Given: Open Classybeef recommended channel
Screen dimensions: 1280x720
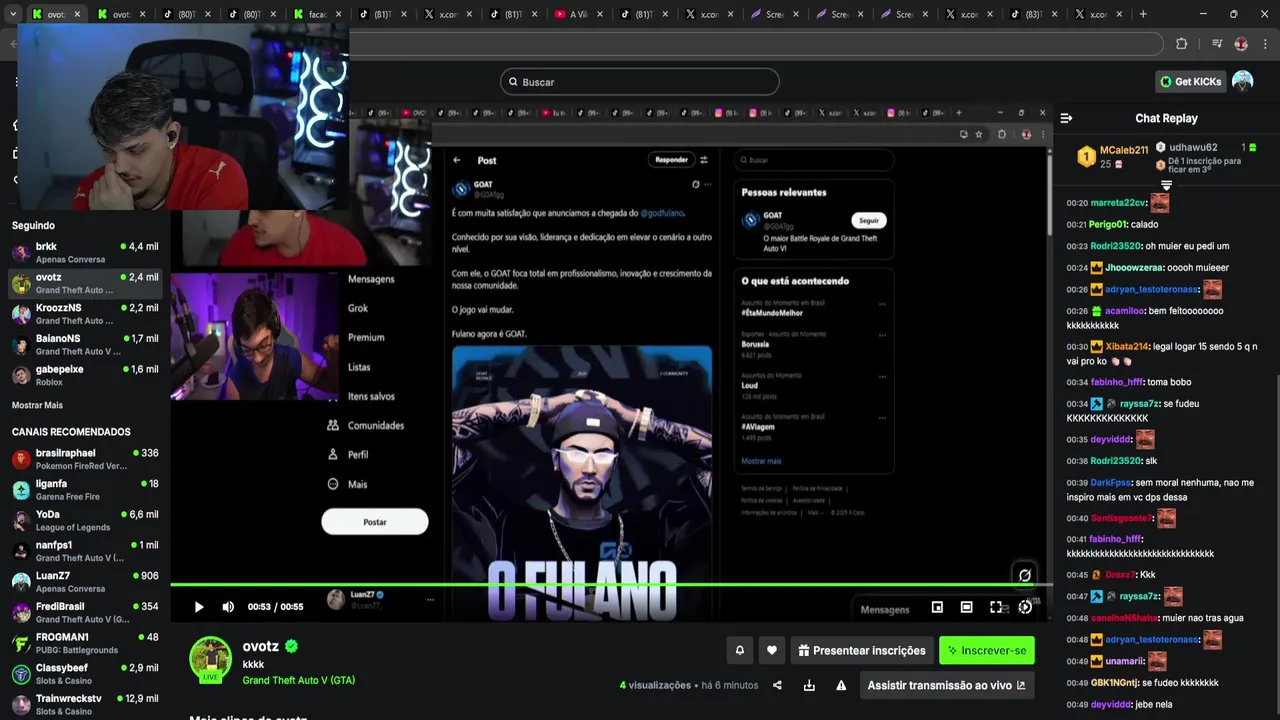Looking at the screenshot, I should pyautogui.click(x=85, y=674).
